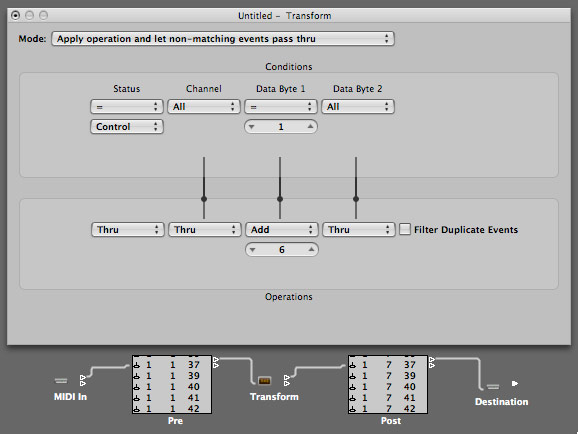The image size is (578, 434).
Task: Click the Post label
Action: (391, 421)
